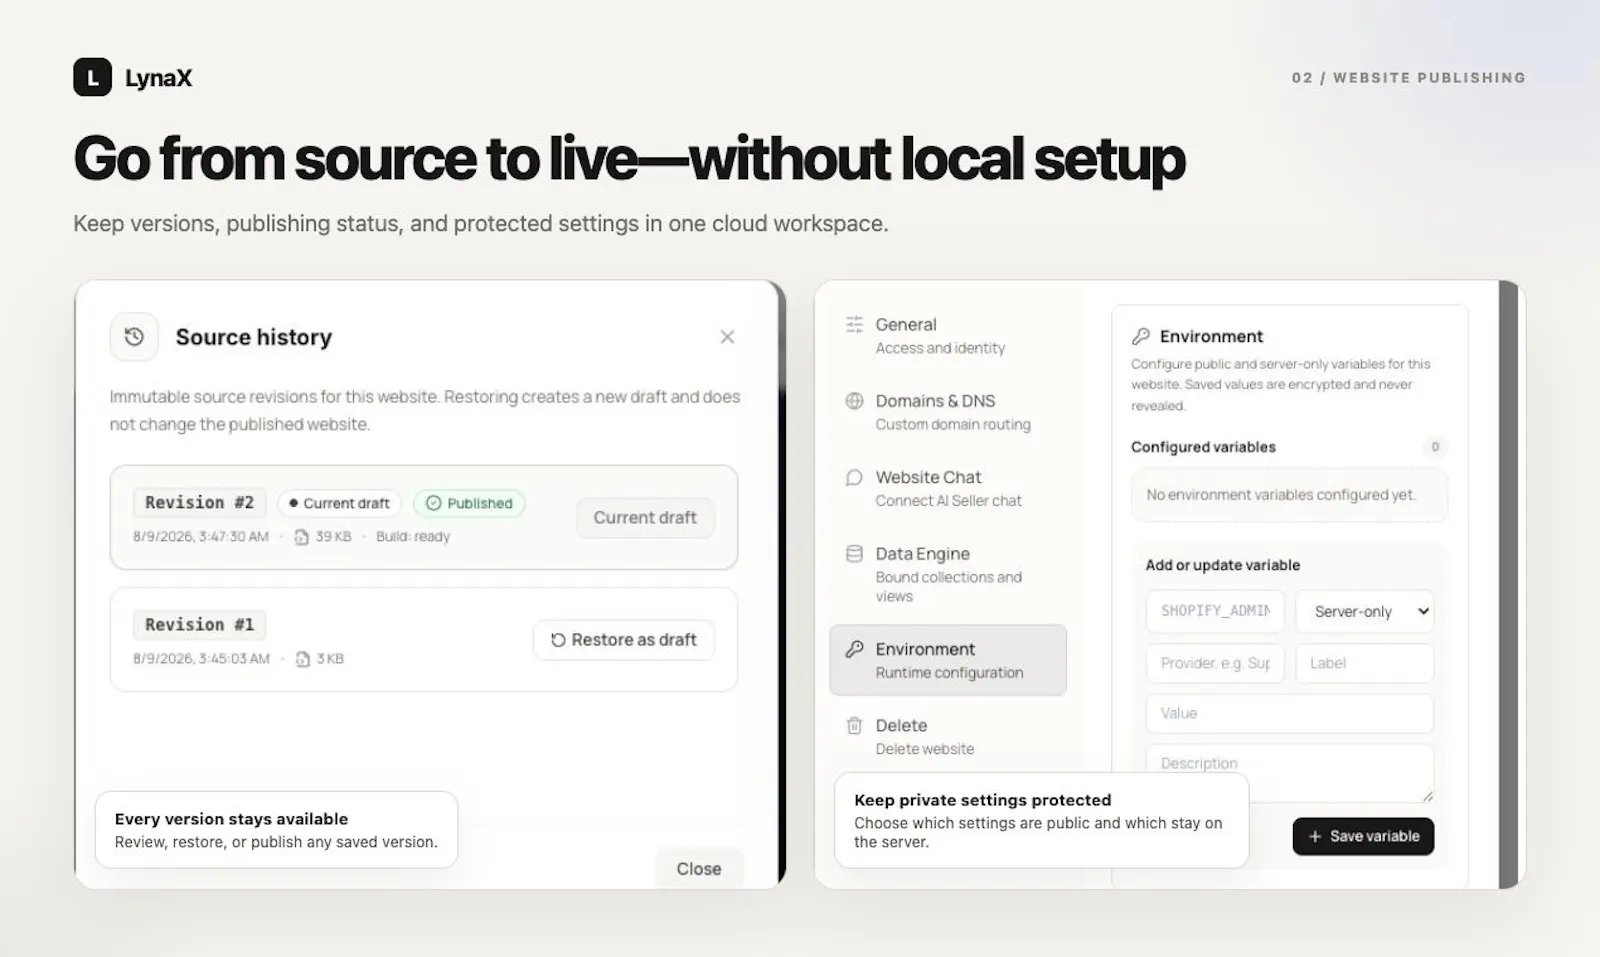
Task: Click the Configured variables heading
Action: tap(1203, 447)
